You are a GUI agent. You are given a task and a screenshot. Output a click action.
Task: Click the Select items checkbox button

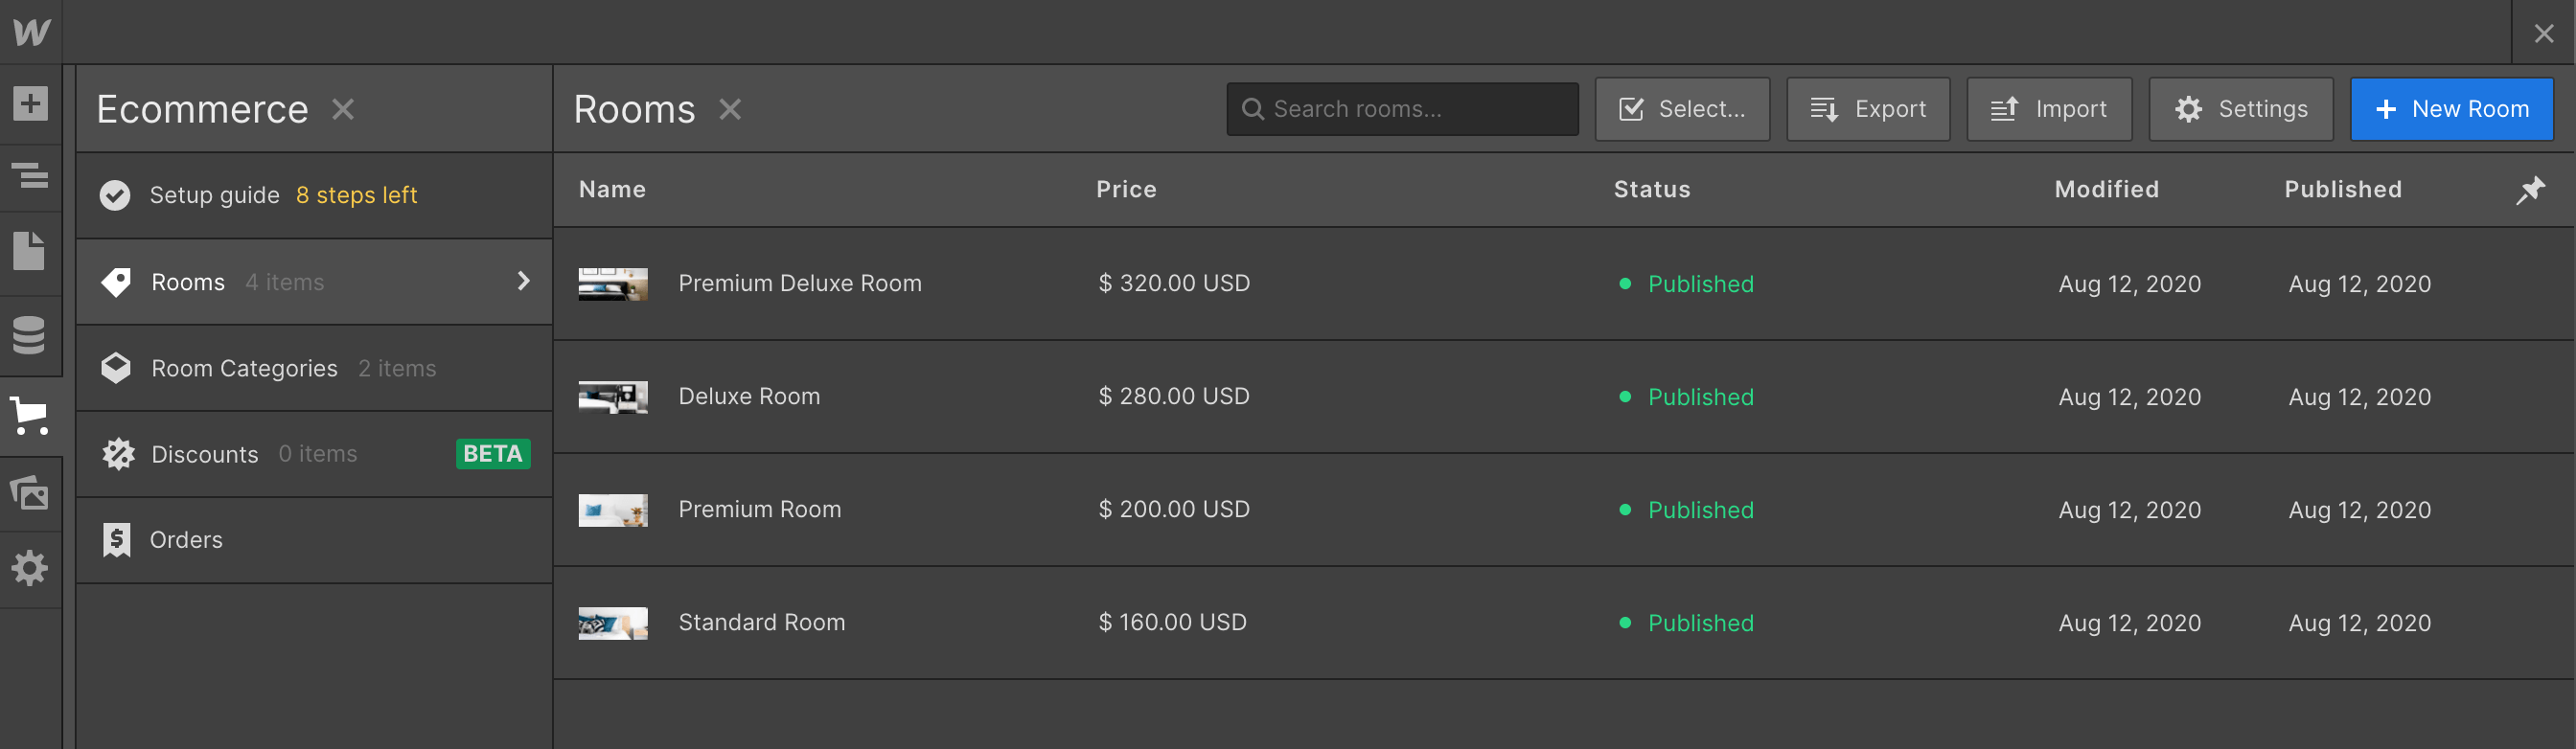[x=1682, y=109]
